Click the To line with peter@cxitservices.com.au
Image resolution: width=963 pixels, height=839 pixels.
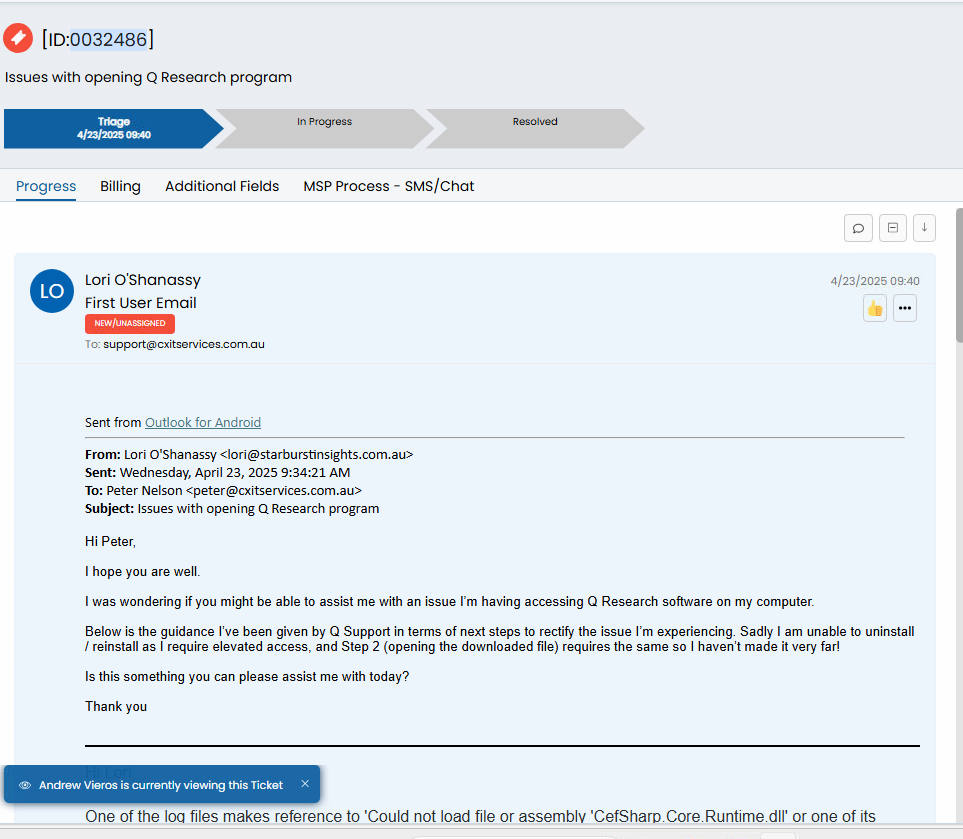click(x=223, y=491)
